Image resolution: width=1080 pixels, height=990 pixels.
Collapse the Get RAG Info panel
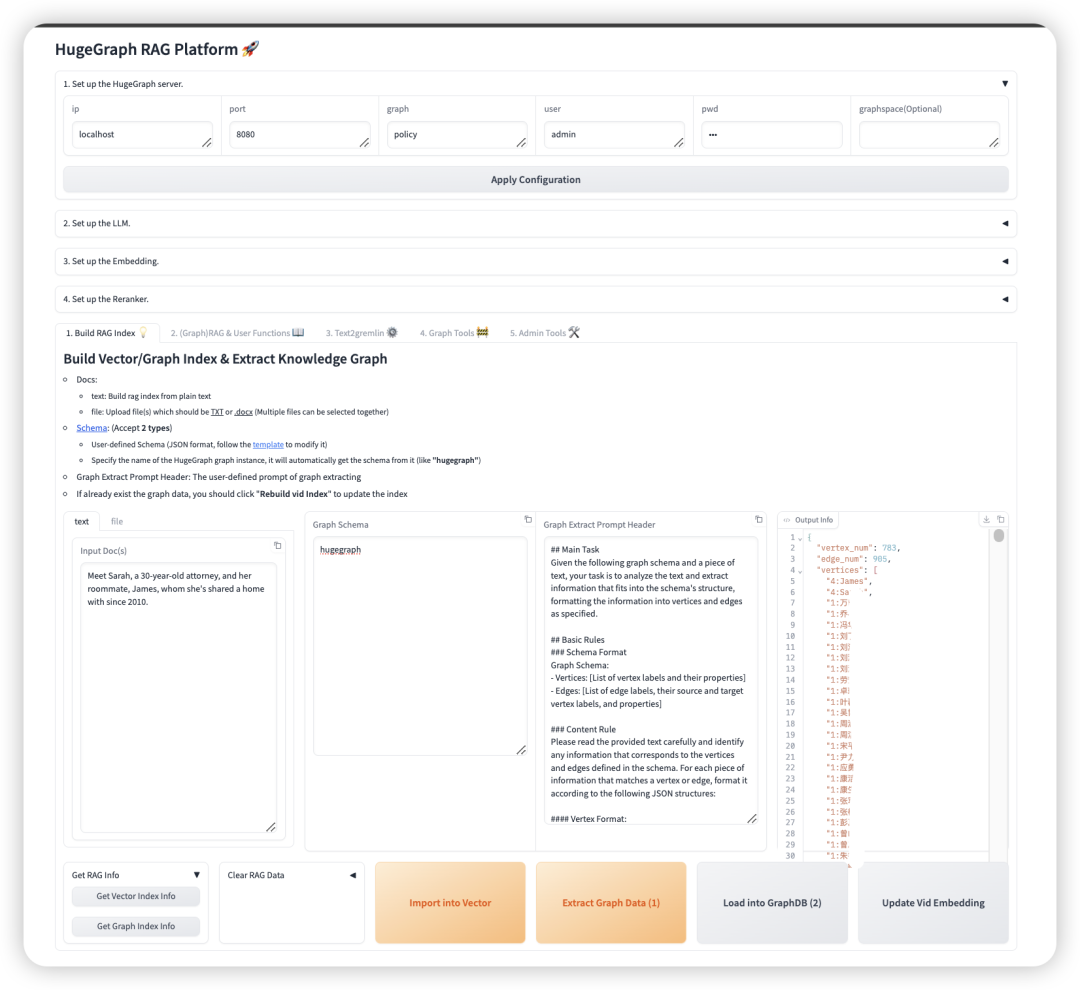[x=196, y=875]
